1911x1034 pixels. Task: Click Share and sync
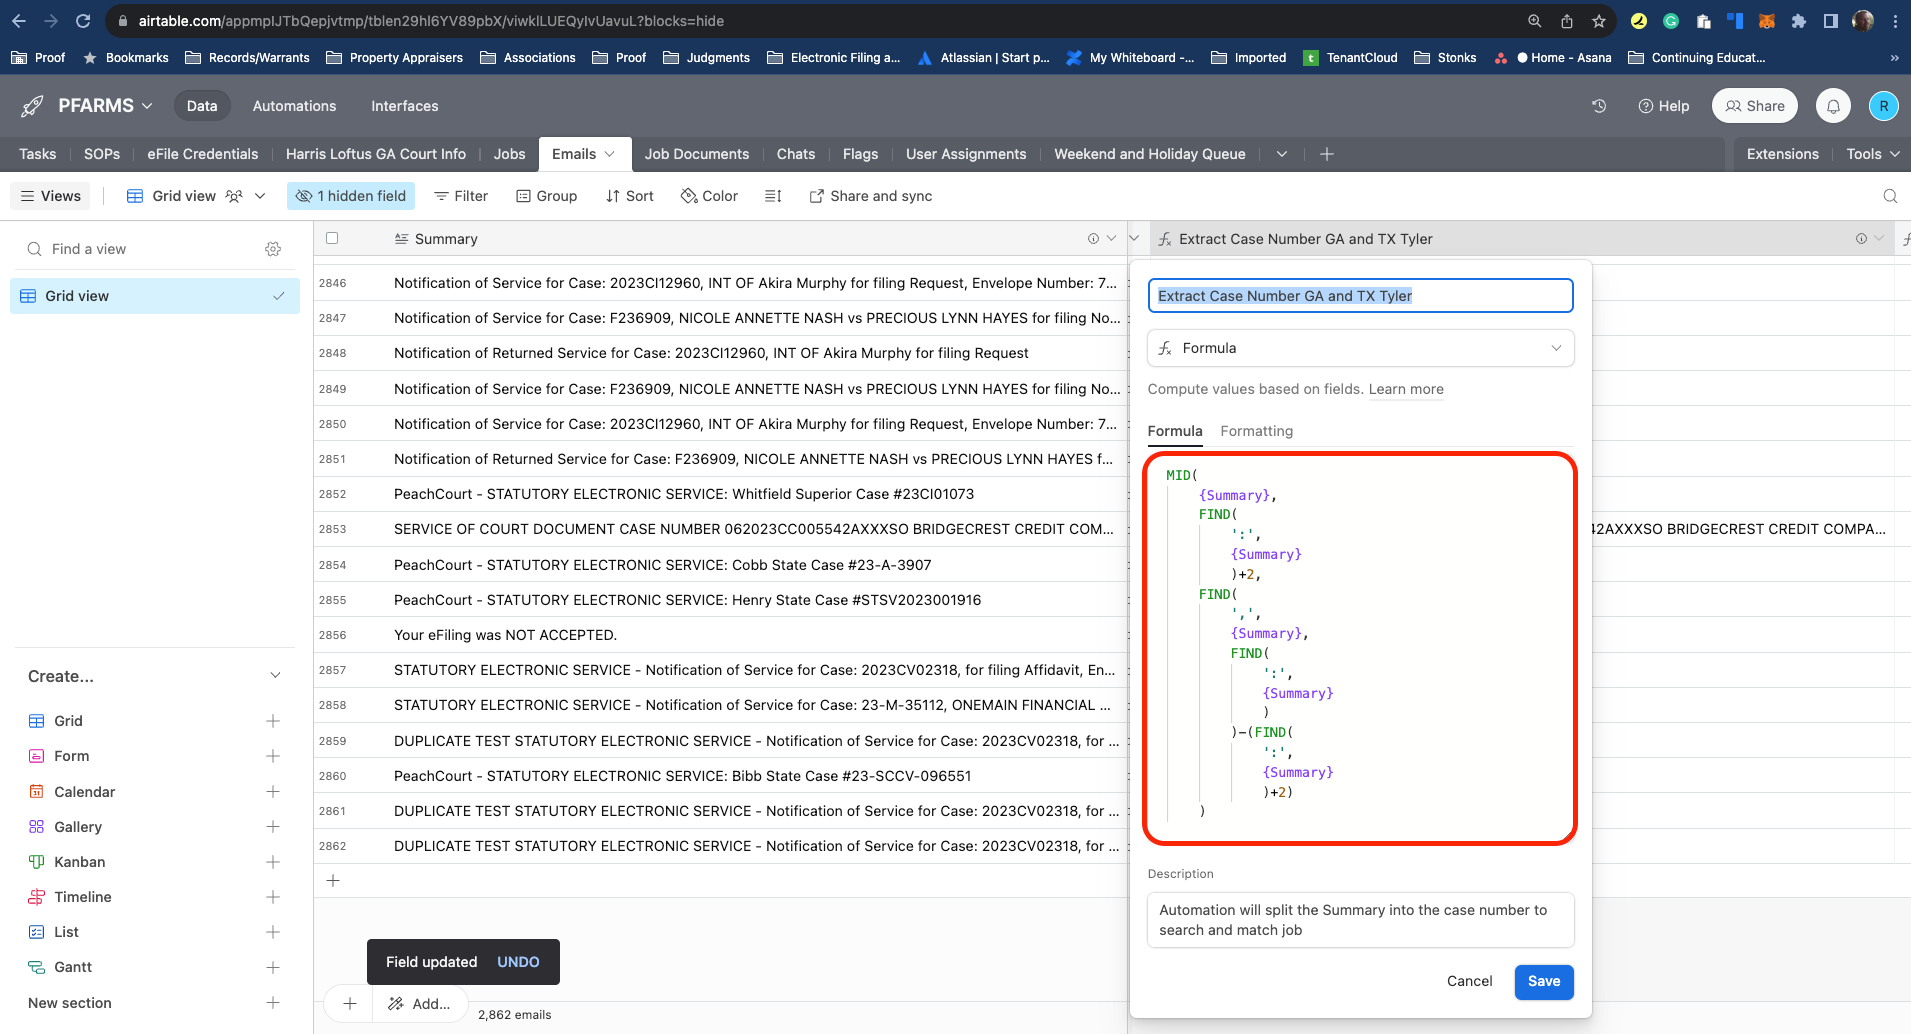tap(870, 196)
